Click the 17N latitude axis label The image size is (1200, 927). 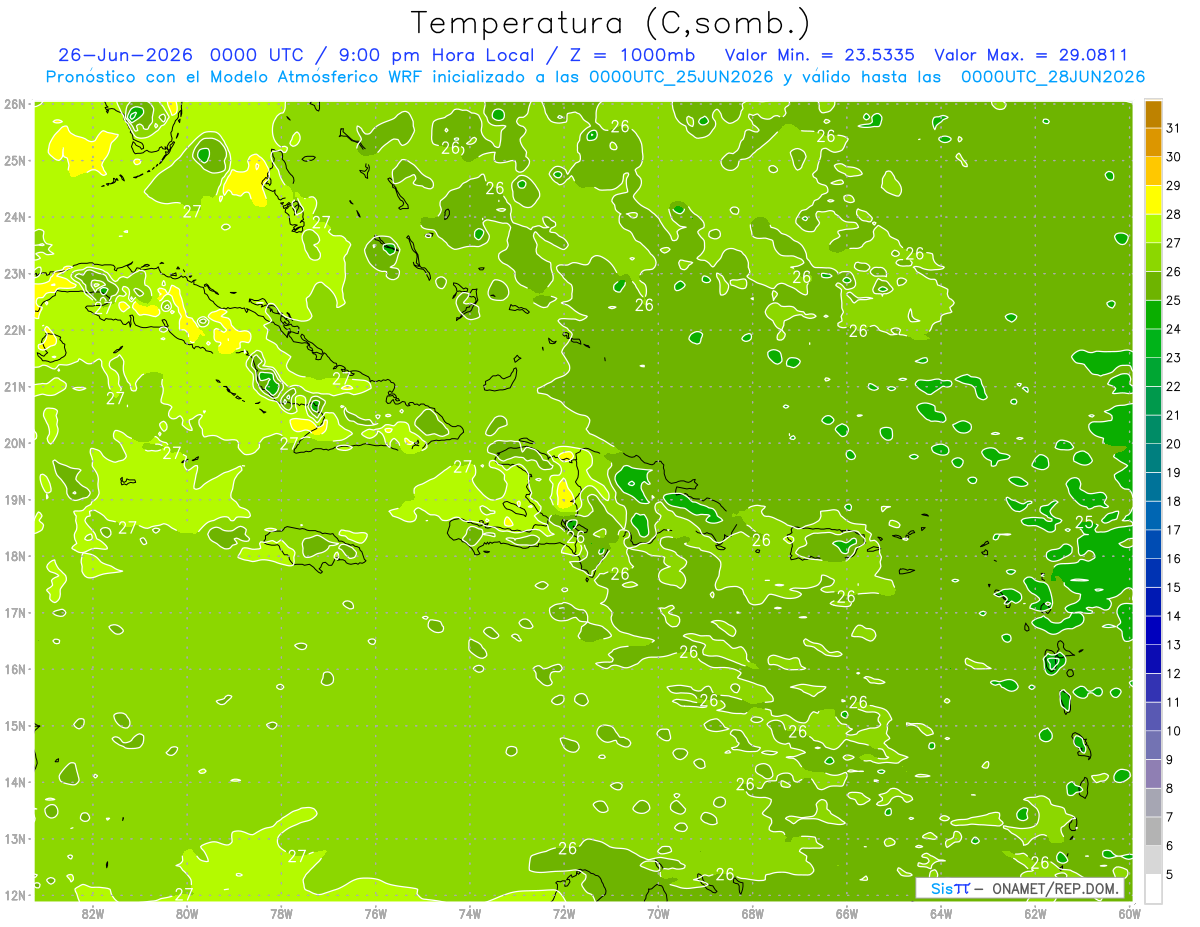15,612
